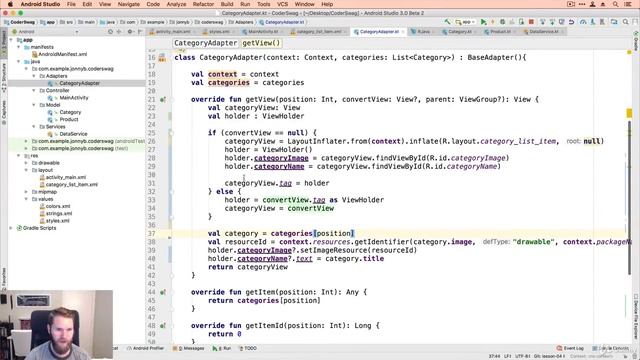
Task: Open the Analyze menu
Action: [x=176, y=4]
